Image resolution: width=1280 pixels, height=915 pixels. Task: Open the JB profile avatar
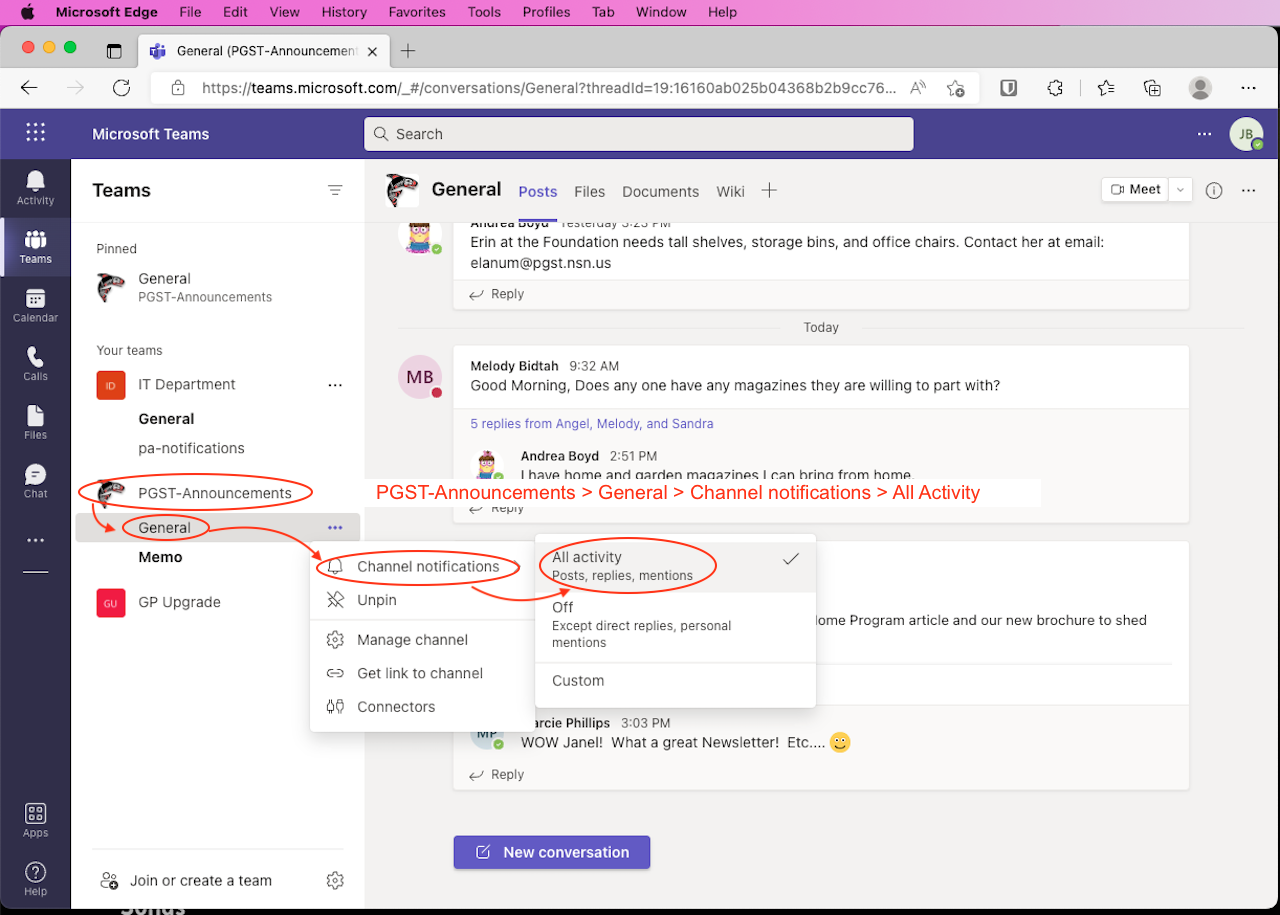(x=1246, y=133)
